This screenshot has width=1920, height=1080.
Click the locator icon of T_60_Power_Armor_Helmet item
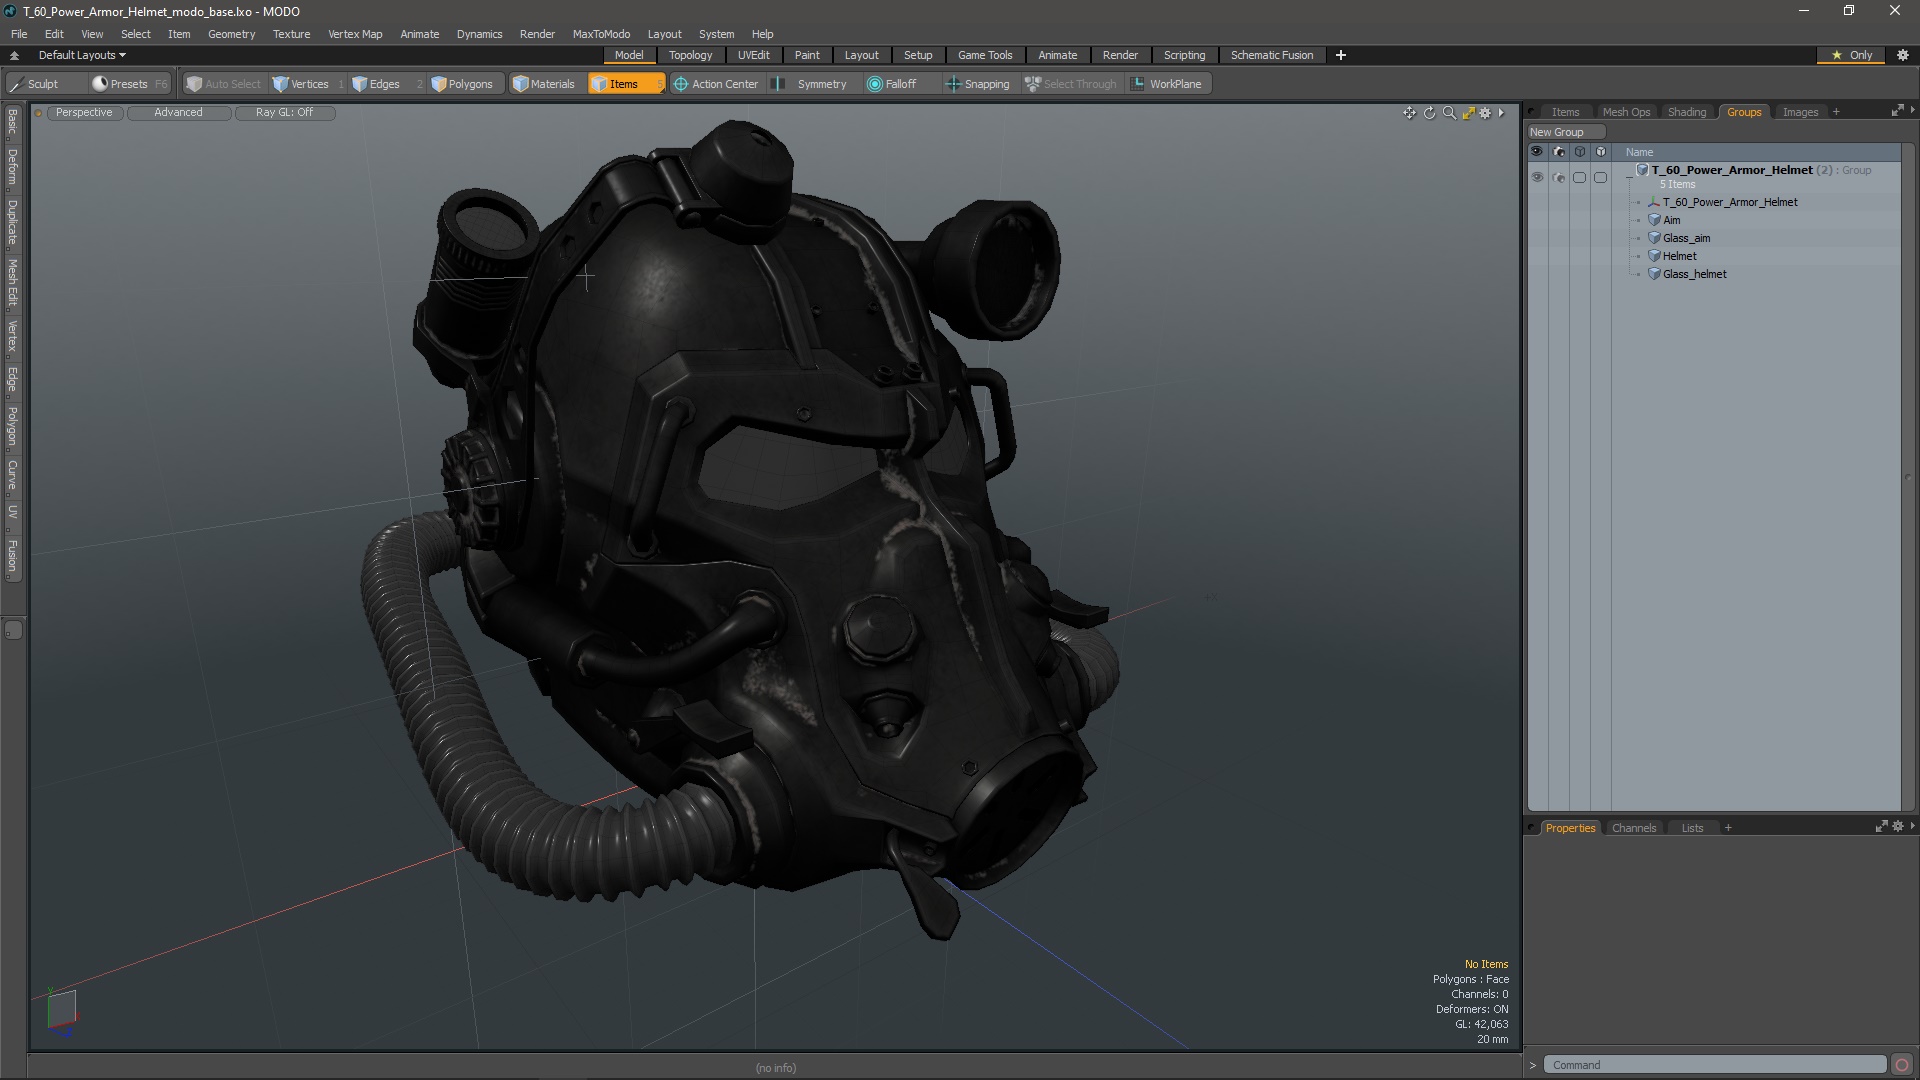pyautogui.click(x=1654, y=202)
